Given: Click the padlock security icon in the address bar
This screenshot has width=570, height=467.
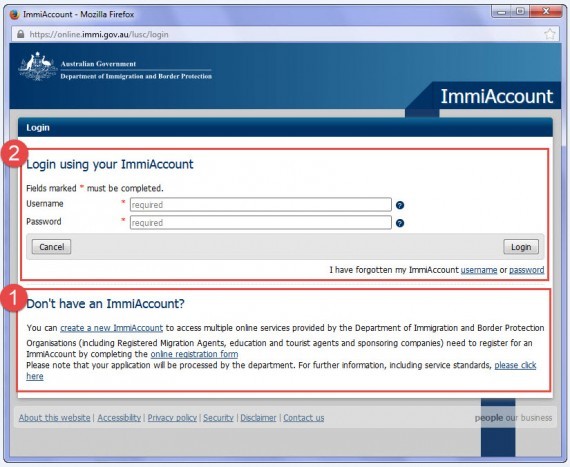Looking at the screenshot, I should tap(21, 34).
